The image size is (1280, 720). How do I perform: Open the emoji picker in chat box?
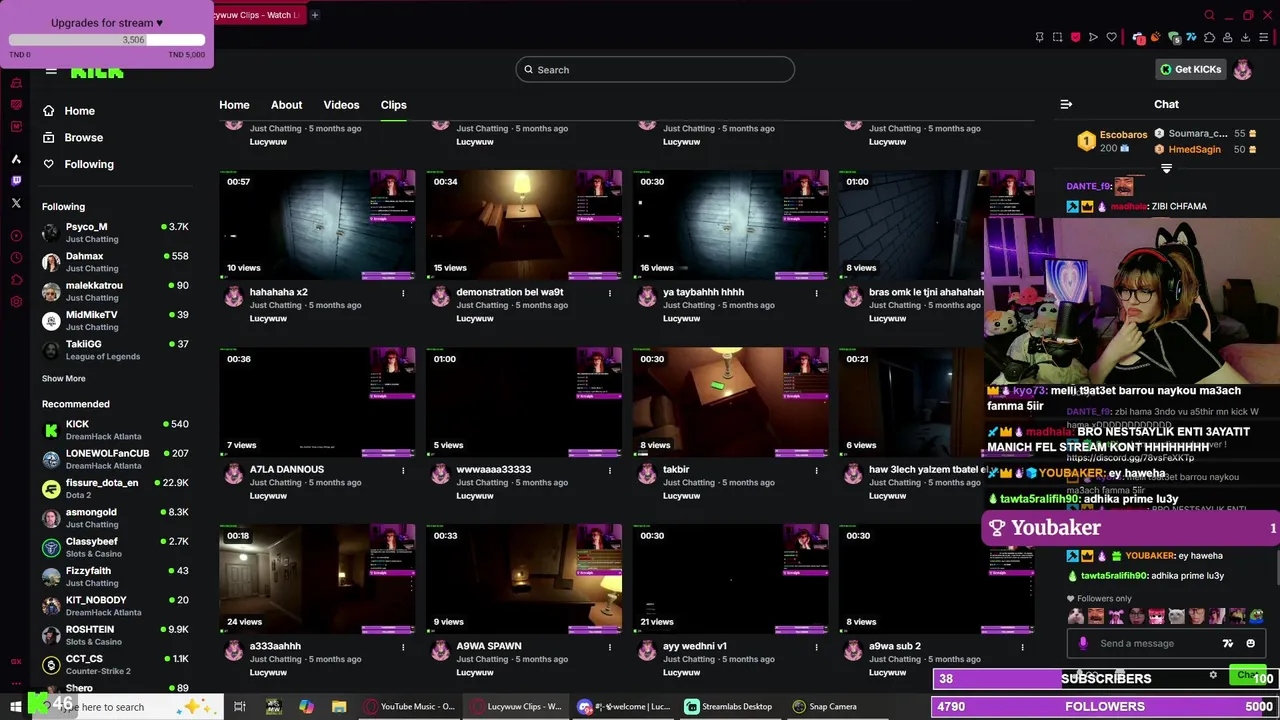click(1251, 643)
